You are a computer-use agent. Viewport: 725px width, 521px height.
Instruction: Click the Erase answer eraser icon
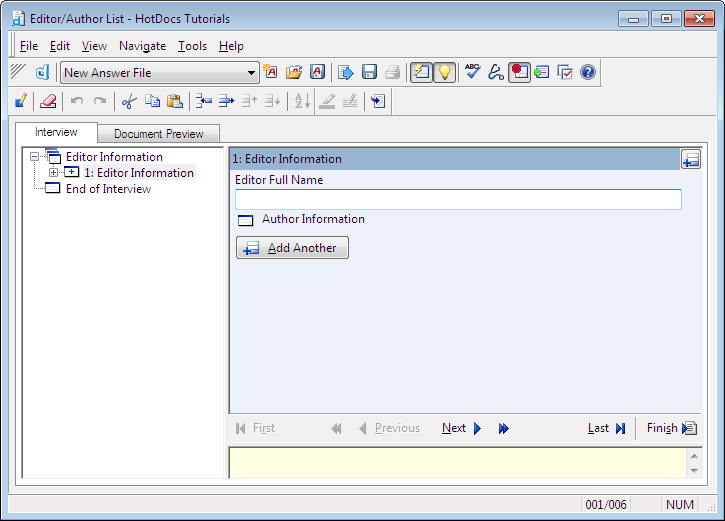48,101
